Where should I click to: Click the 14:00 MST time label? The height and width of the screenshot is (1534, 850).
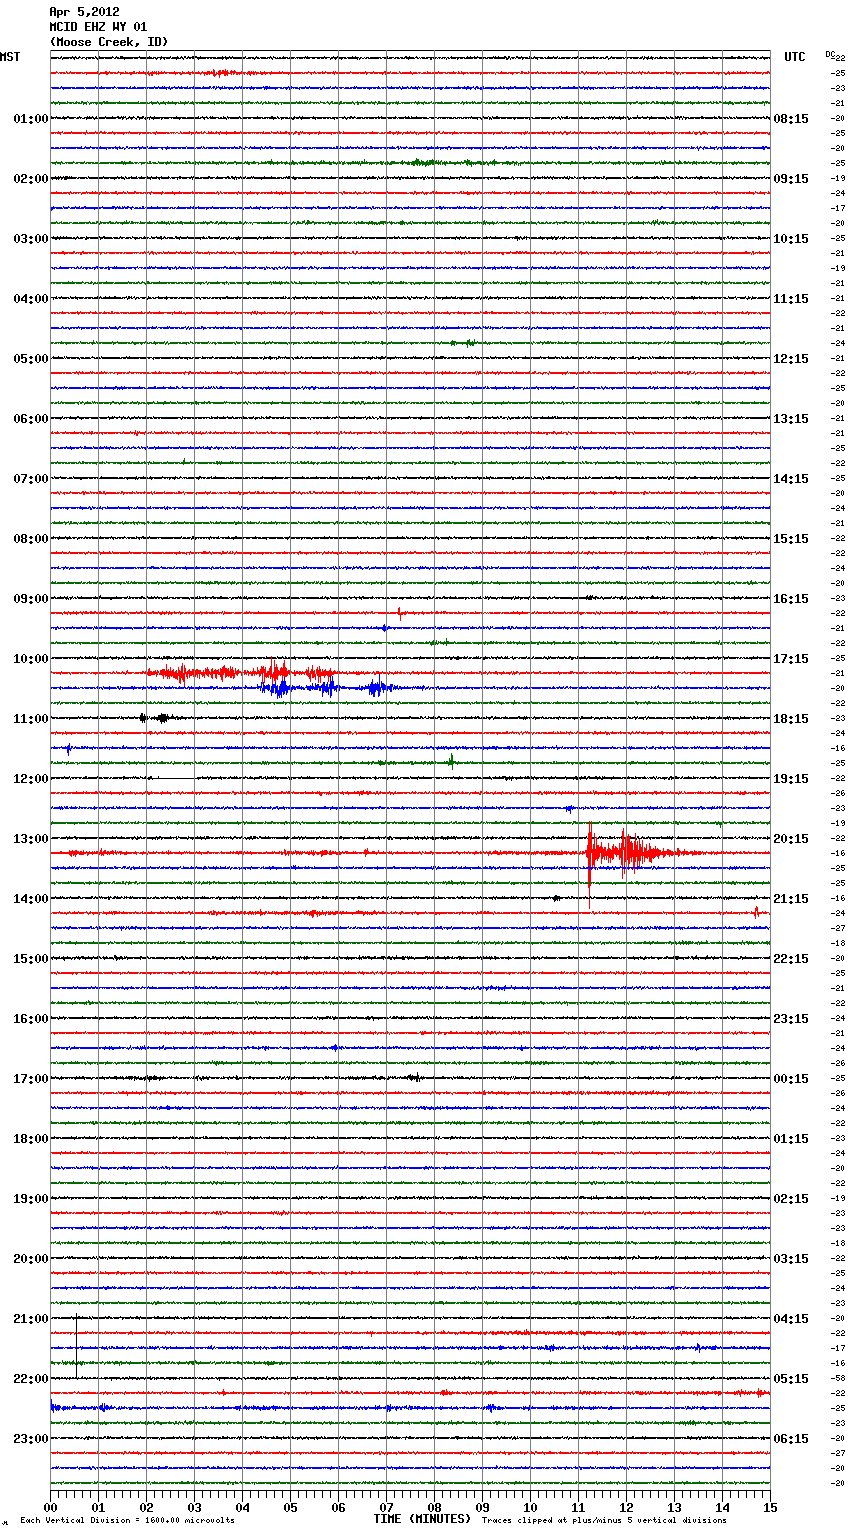point(31,899)
